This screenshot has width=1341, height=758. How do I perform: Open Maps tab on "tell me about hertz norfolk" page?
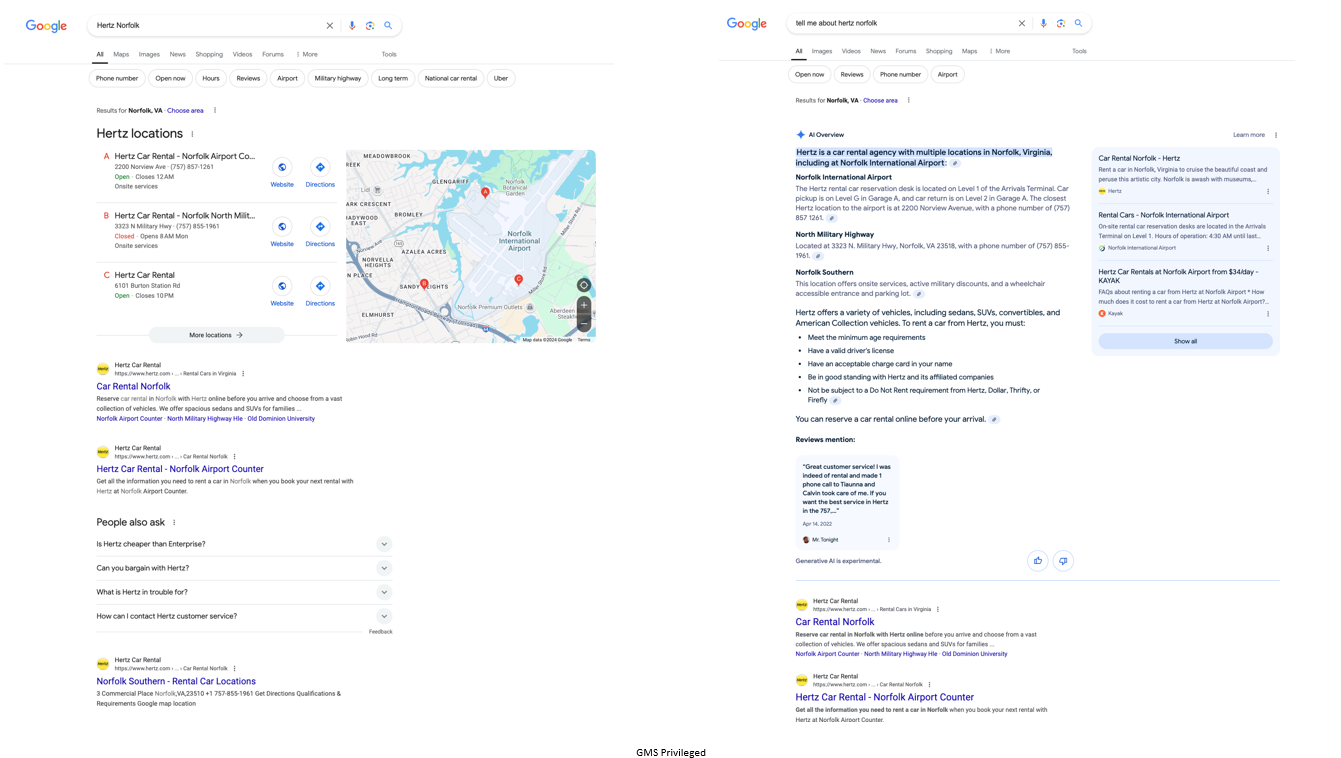click(x=970, y=51)
